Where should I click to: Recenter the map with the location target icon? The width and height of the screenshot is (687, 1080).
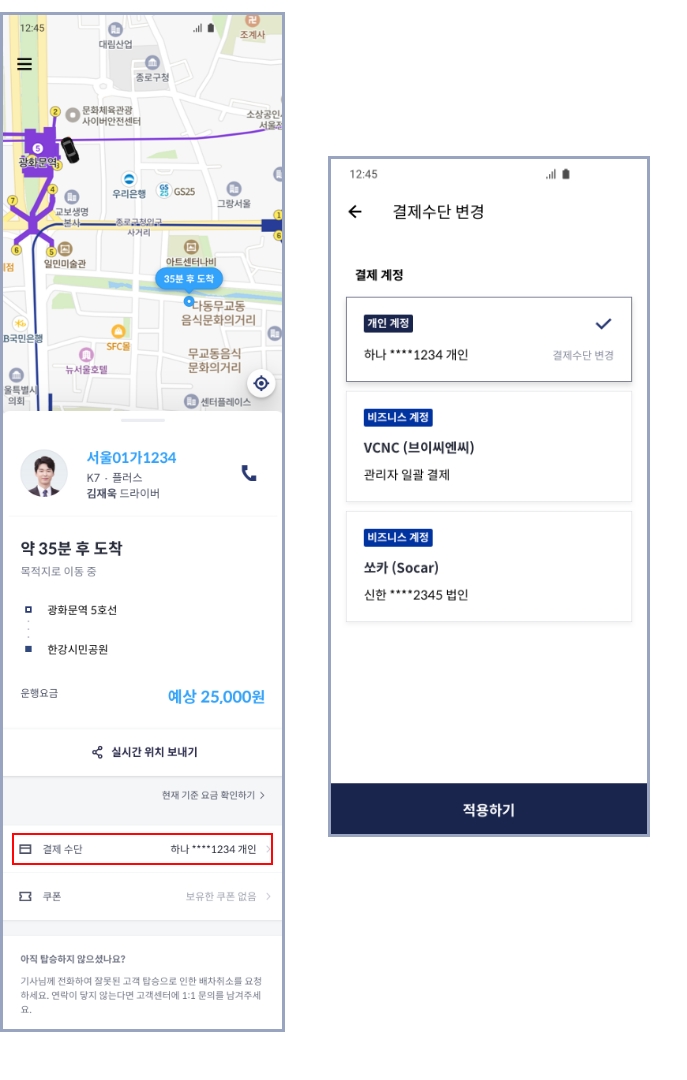pyautogui.click(x=261, y=383)
